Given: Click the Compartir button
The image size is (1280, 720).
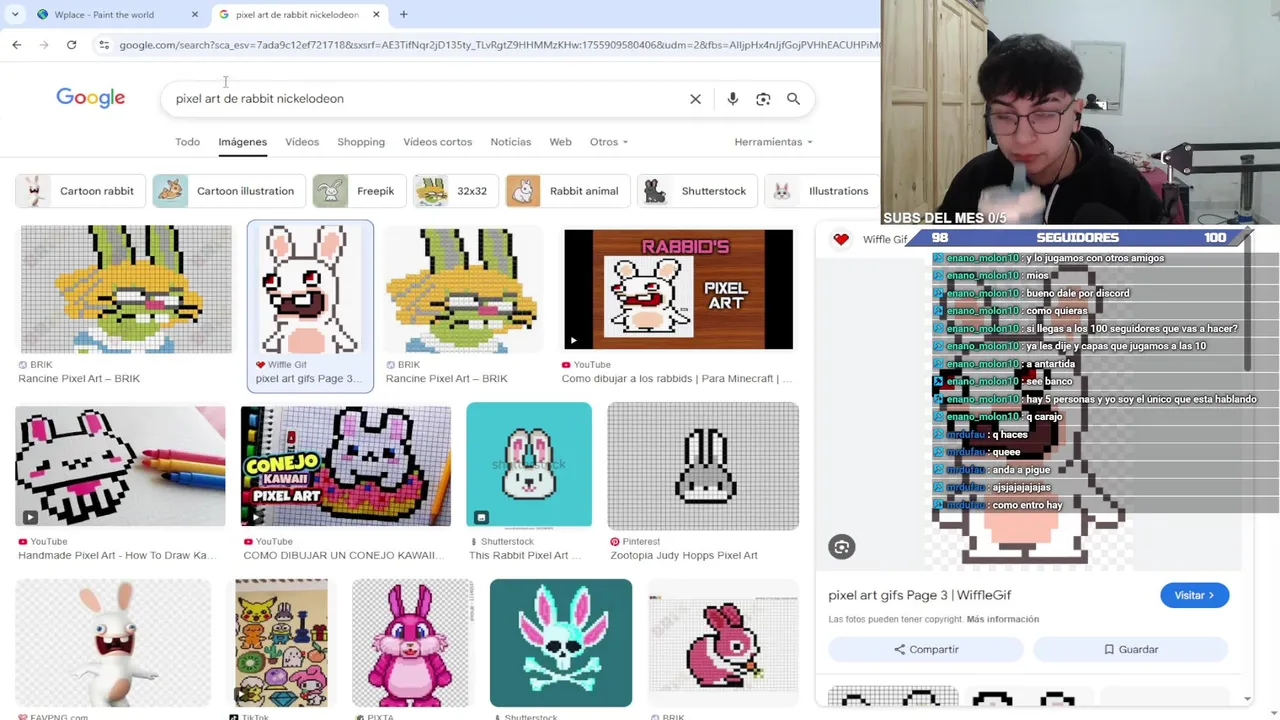Looking at the screenshot, I should tap(926, 650).
